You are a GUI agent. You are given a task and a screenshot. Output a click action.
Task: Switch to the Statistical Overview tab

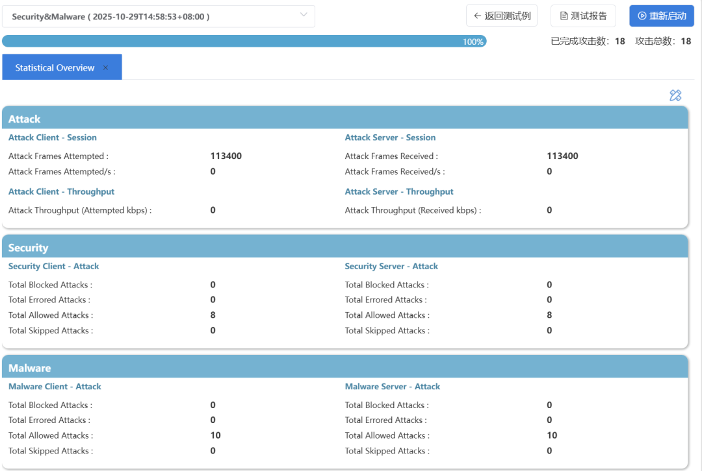pyautogui.click(x=55, y=68)
